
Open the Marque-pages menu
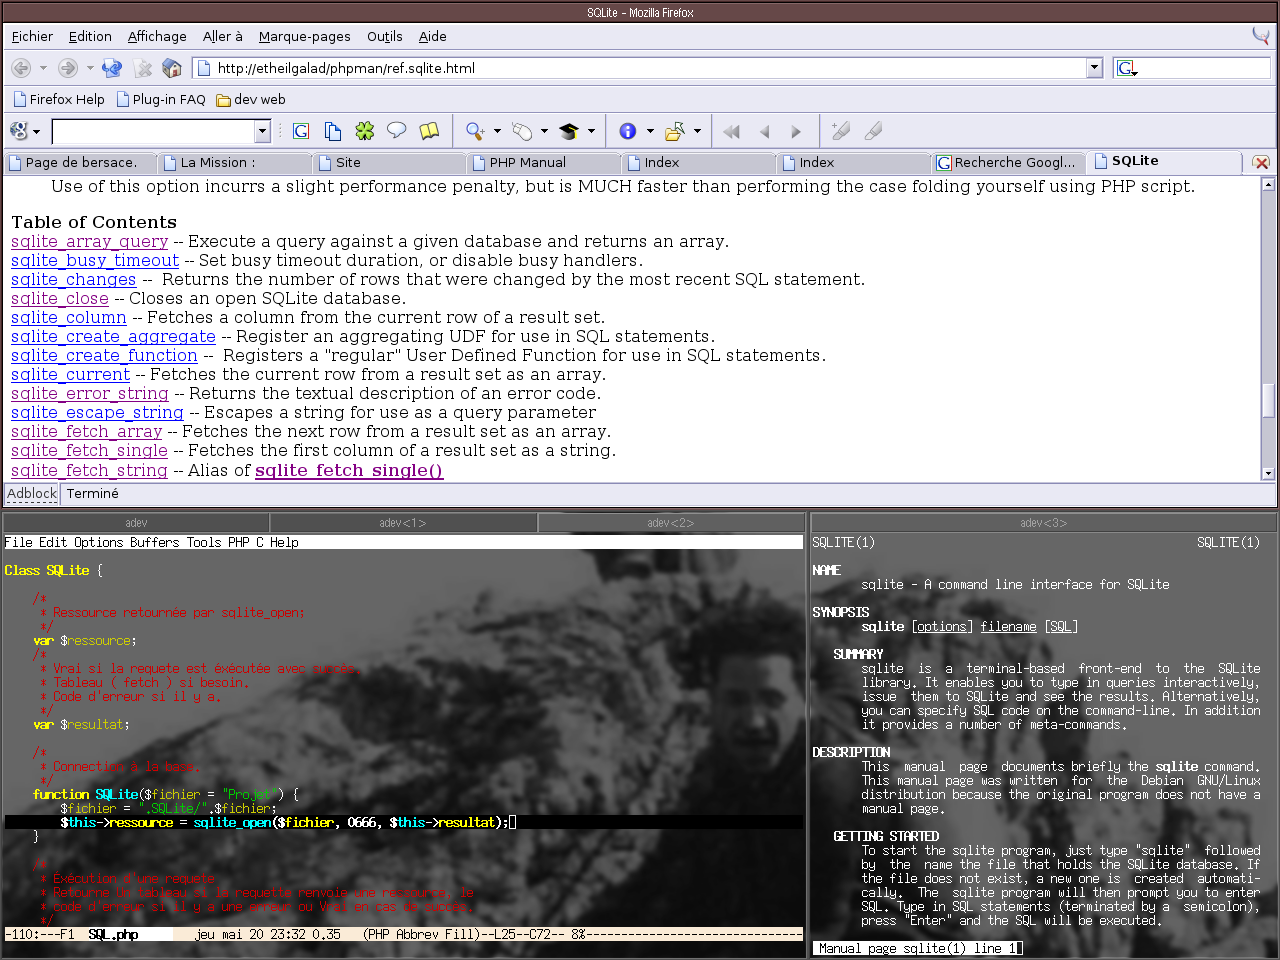point(304,36)
